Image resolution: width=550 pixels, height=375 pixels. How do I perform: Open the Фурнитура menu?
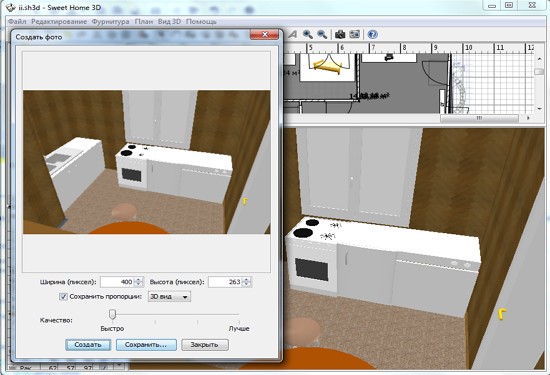point(110,21)
